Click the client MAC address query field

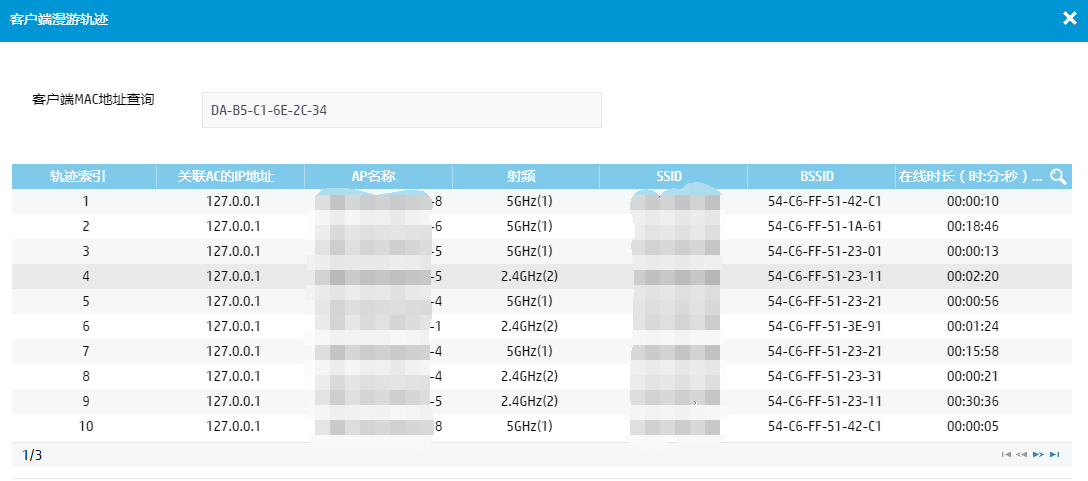coord(401,110)
